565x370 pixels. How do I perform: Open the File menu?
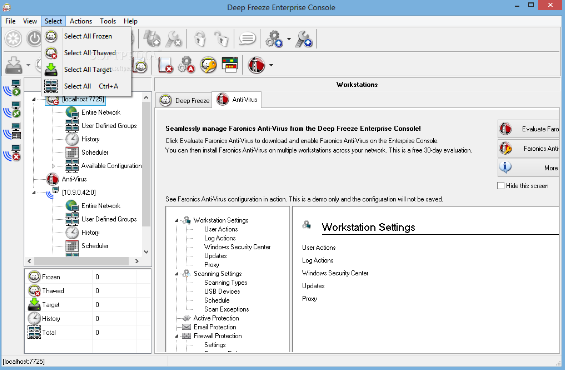point(10,21)
